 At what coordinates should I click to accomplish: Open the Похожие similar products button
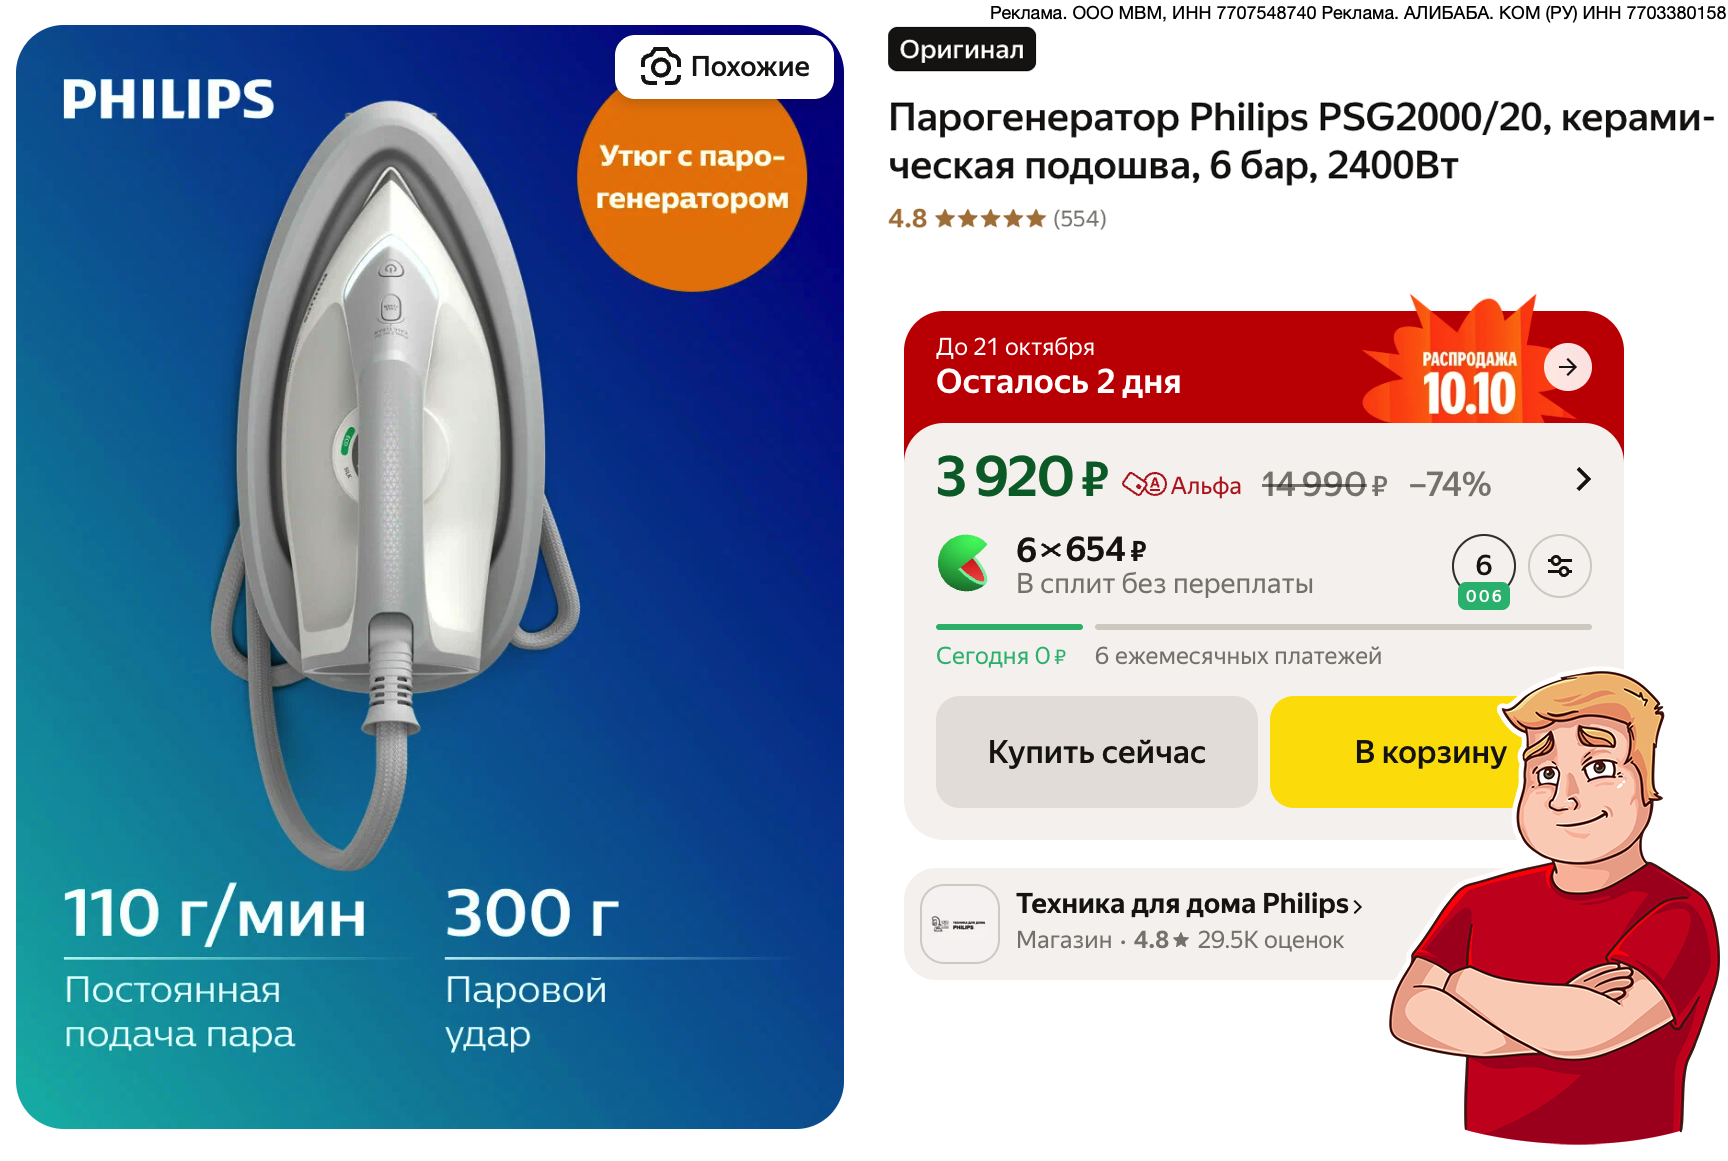click(724, 67)
